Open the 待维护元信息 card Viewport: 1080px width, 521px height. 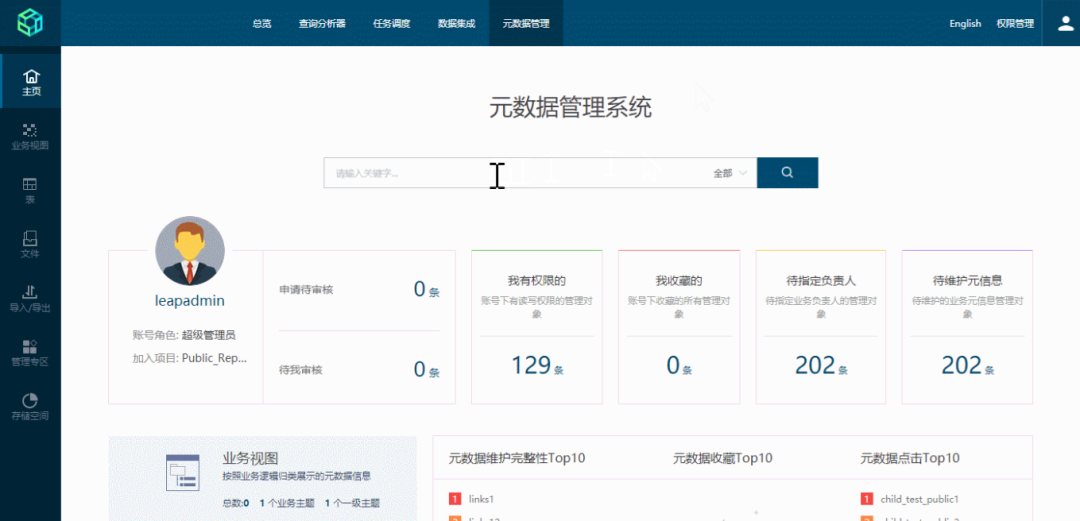point(967,327)
